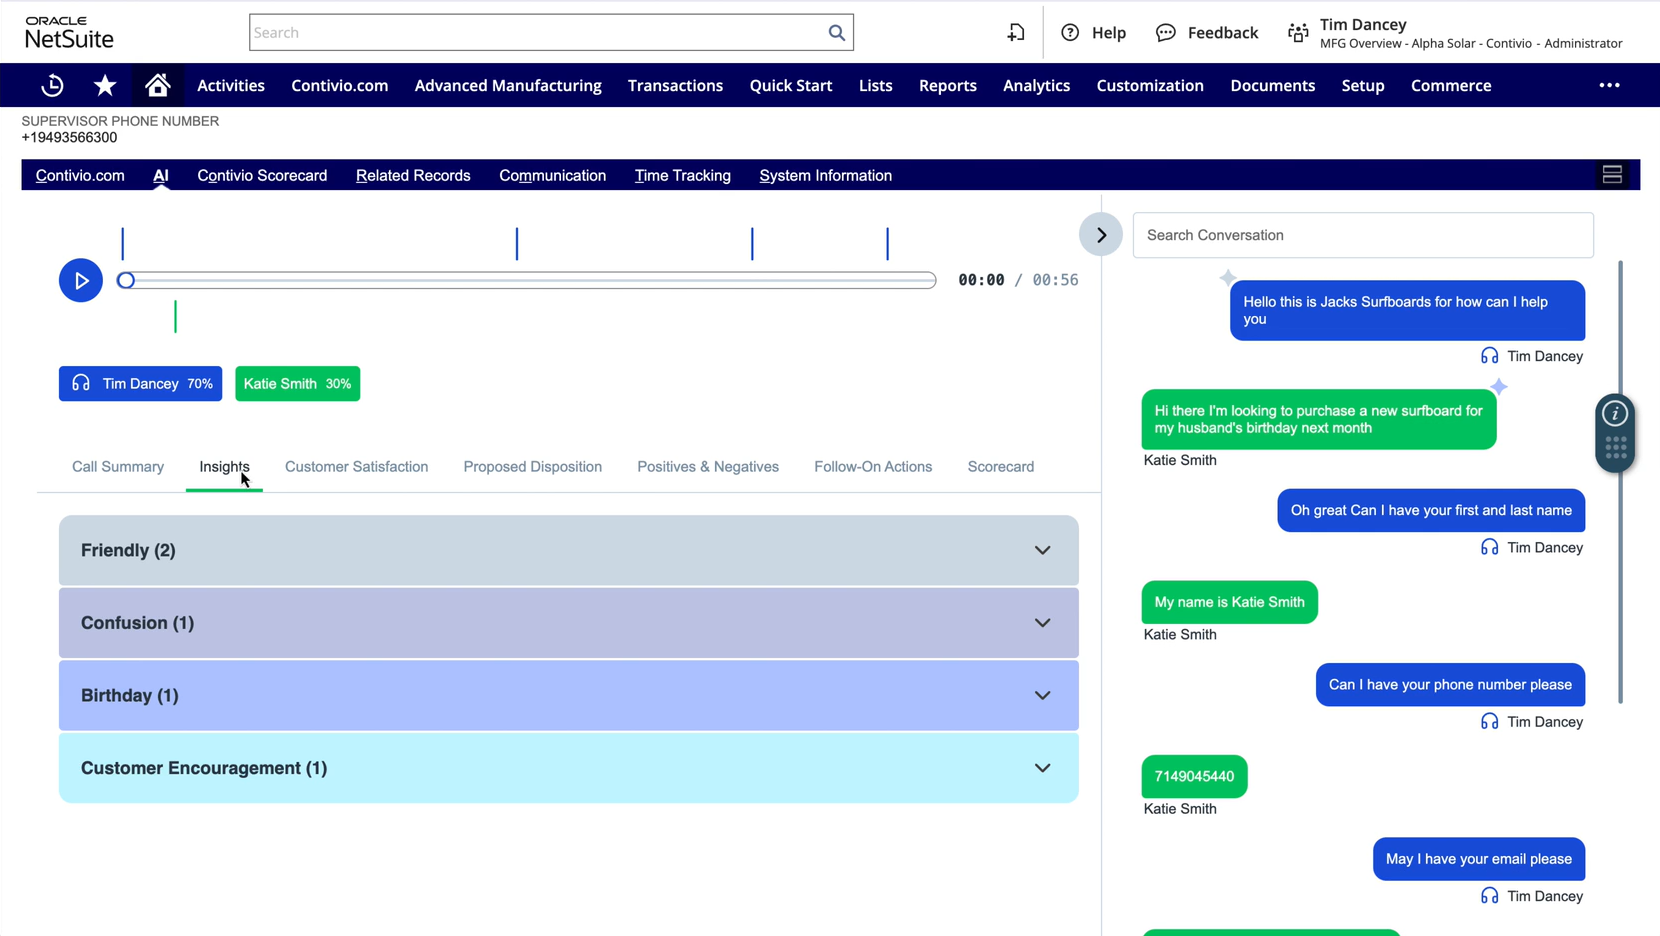The width and height of the screenshot is (1660, 936).
Task: Open the recent records clock icon
Action: (x=52, y=85)
